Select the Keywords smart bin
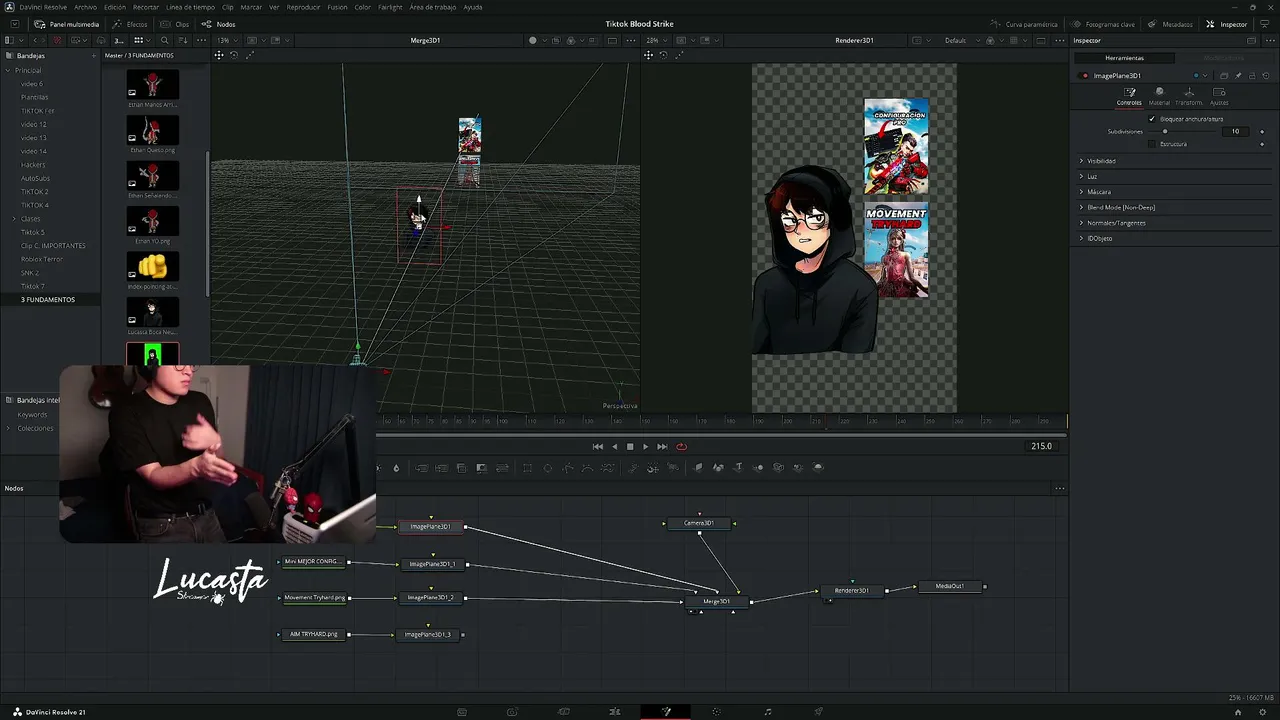 32,414
